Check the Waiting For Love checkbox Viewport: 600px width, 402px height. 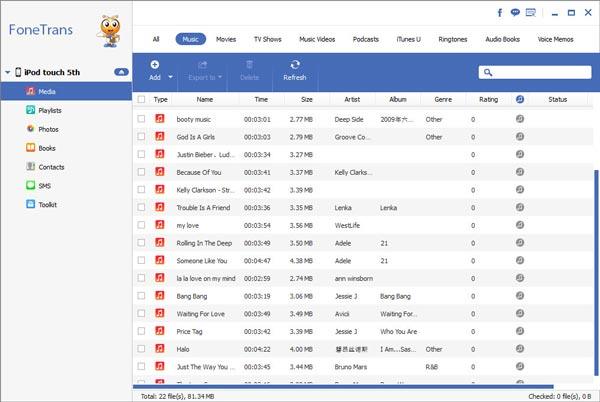tap(142, 314)
